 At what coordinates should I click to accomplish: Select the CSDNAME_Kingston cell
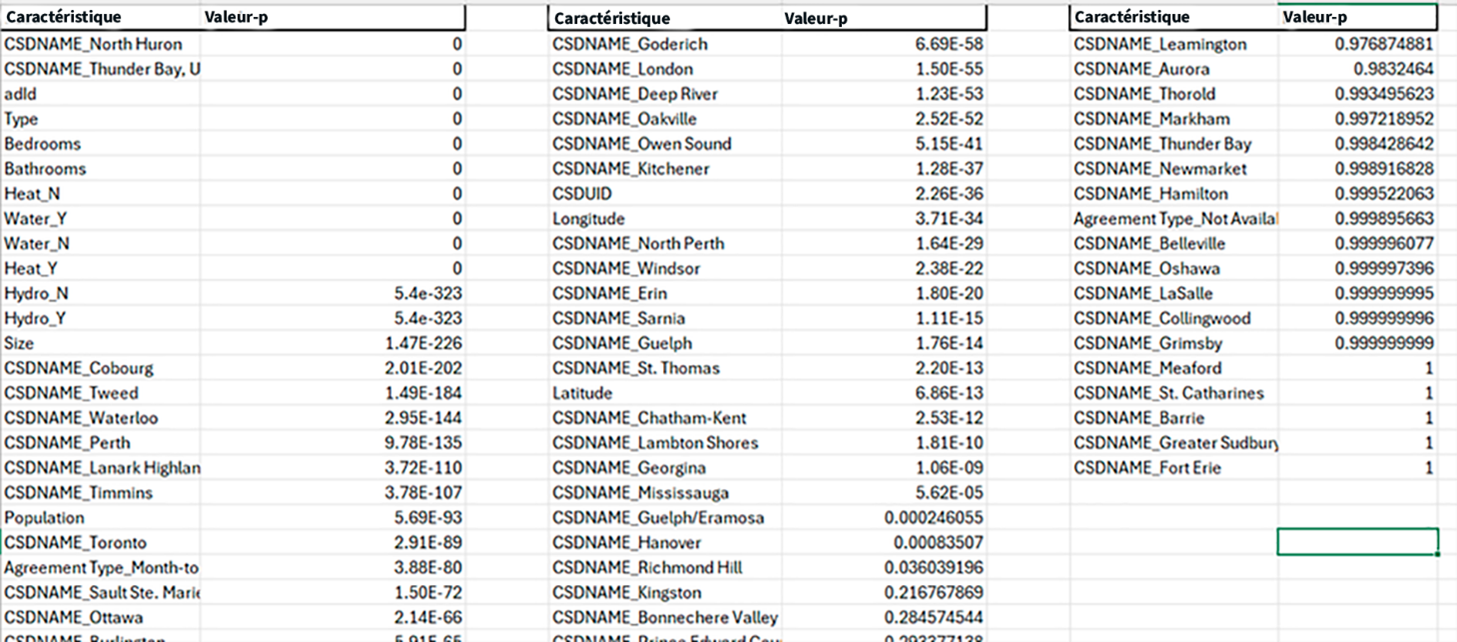pos(626,593)
